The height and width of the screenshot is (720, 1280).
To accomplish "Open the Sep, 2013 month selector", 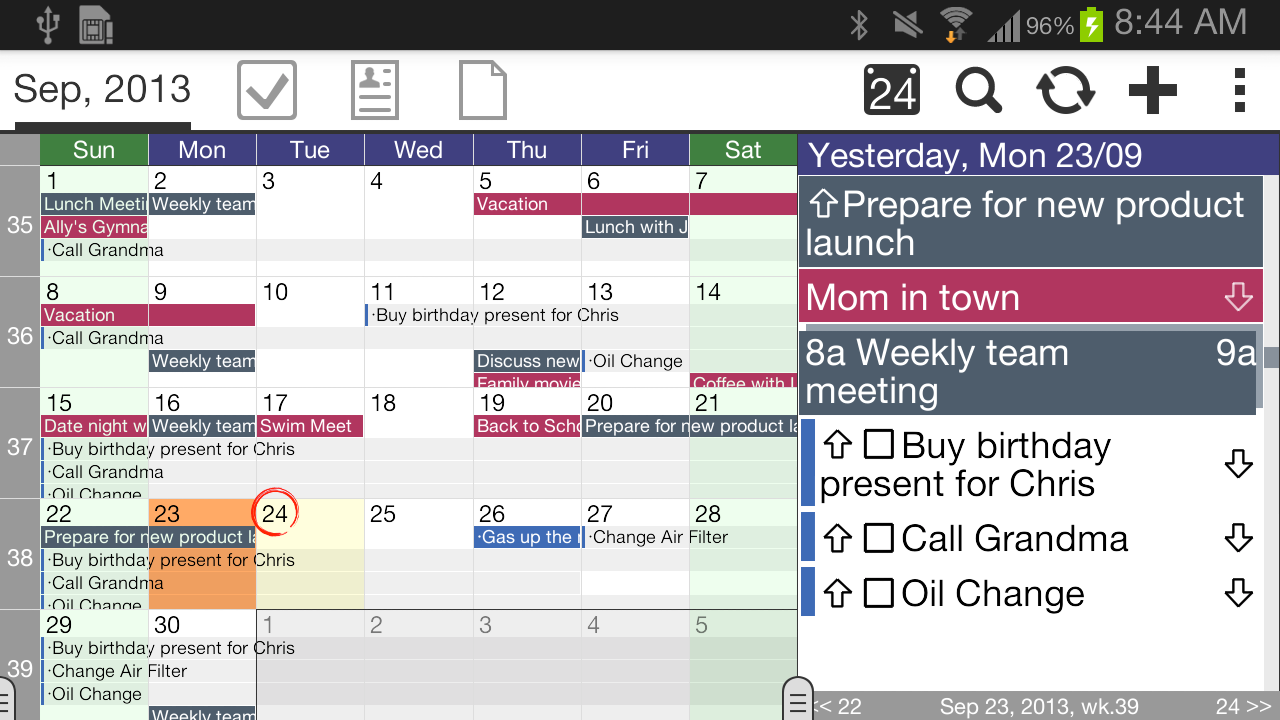I will click(102, 90).
